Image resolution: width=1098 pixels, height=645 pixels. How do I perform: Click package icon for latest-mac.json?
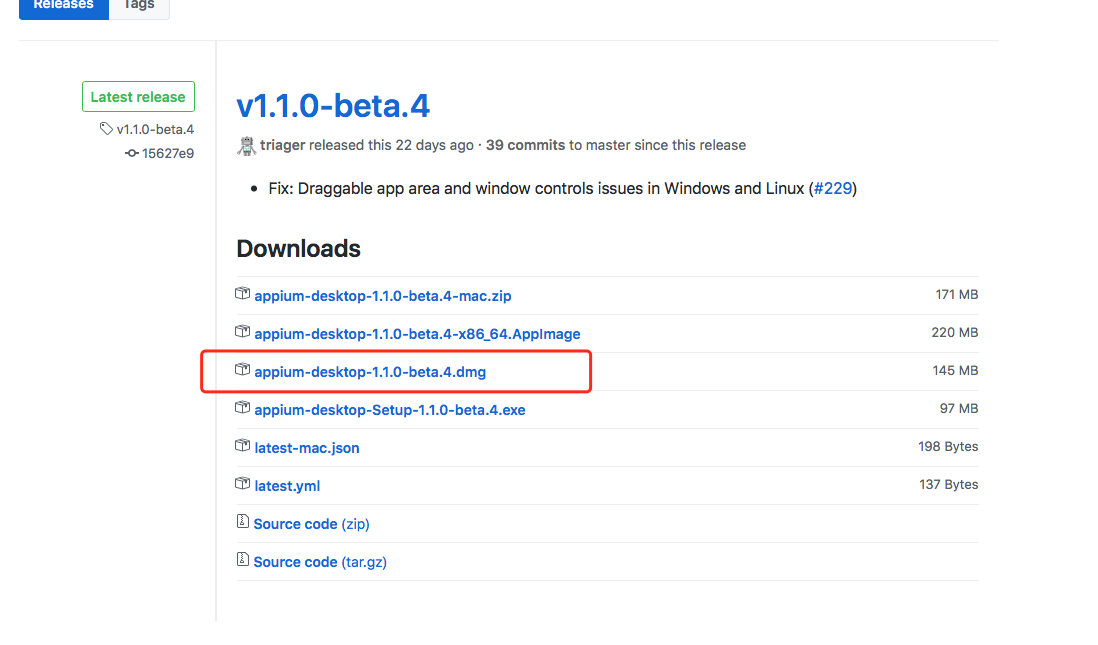[242, 445]
